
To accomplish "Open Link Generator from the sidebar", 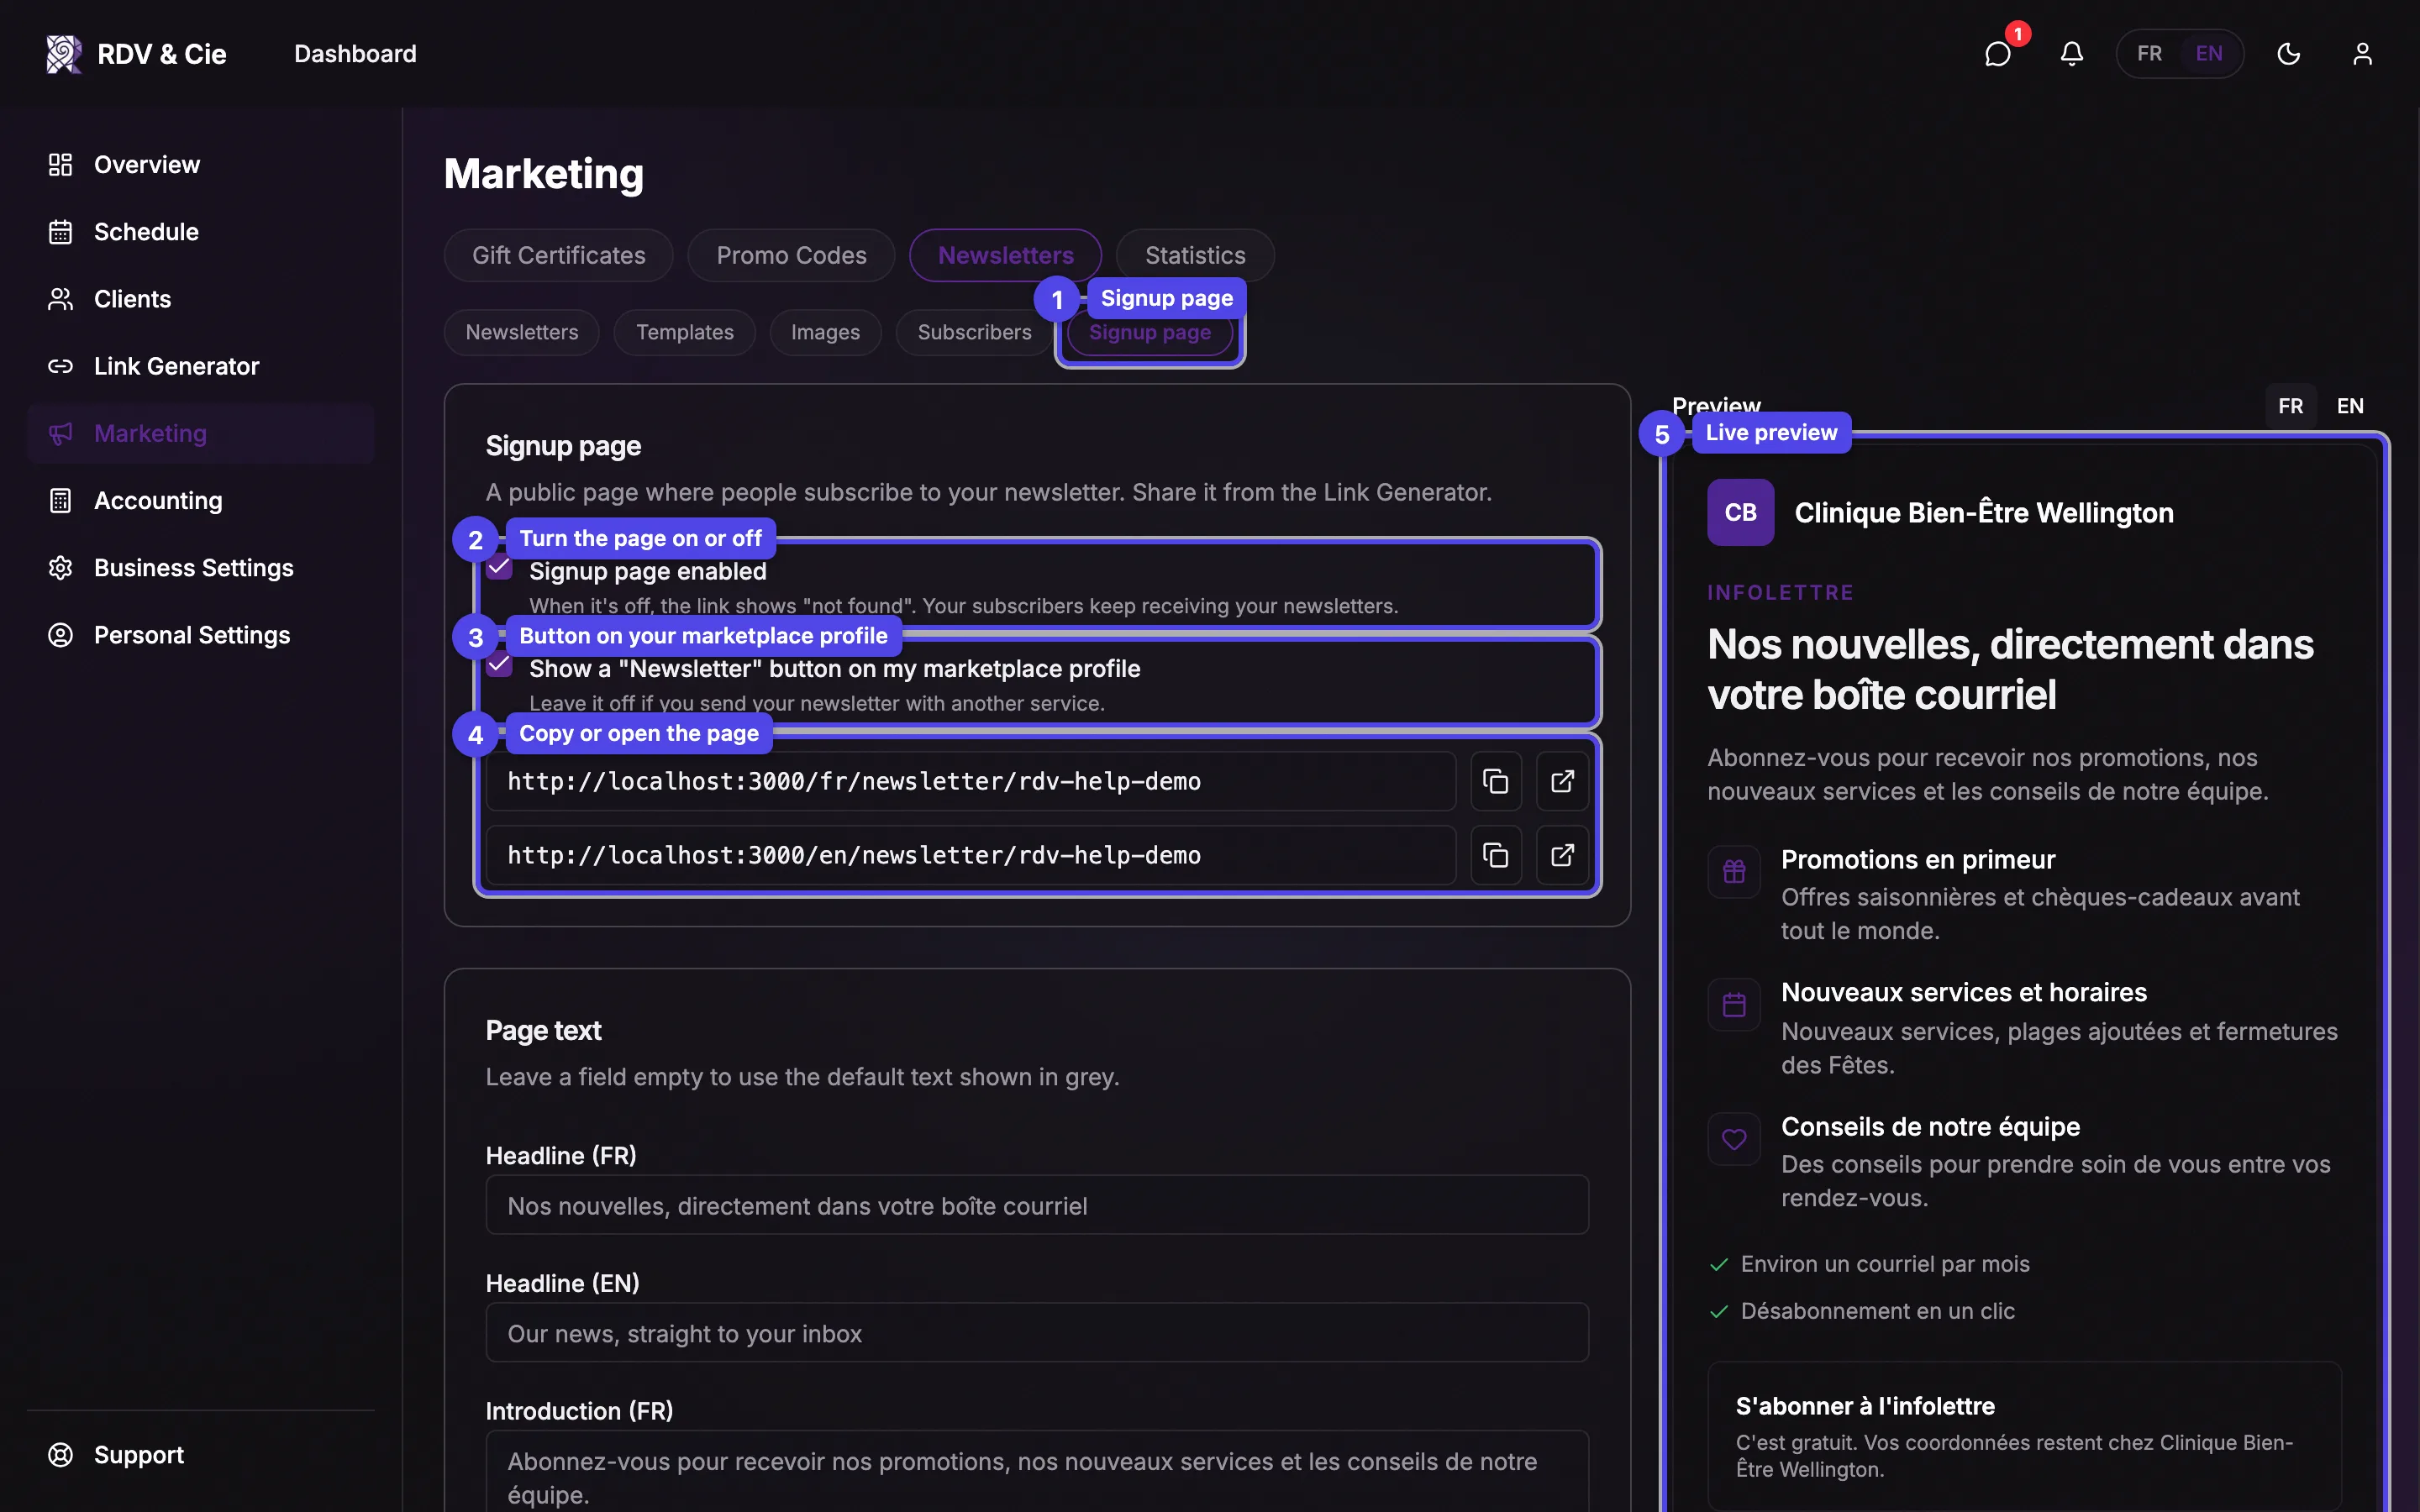I will 200,366.
